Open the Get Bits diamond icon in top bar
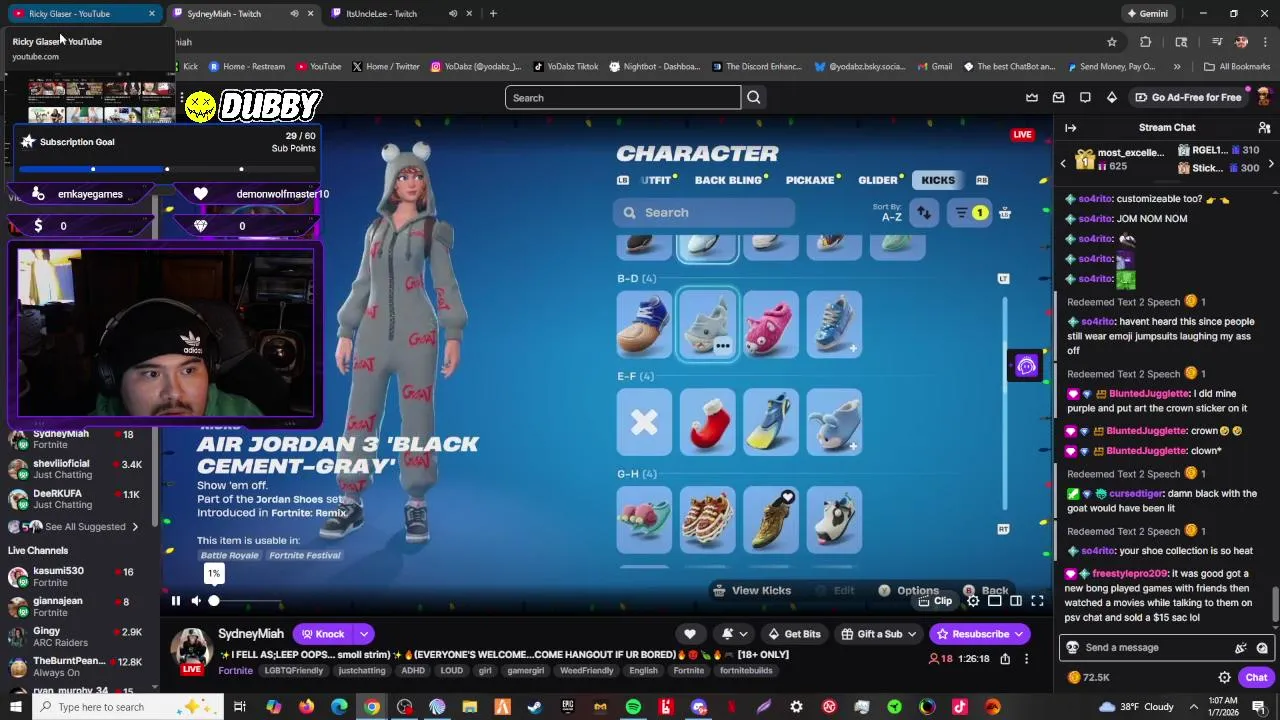This screenshot has height=720, width=1280. tap(1111, 97)
